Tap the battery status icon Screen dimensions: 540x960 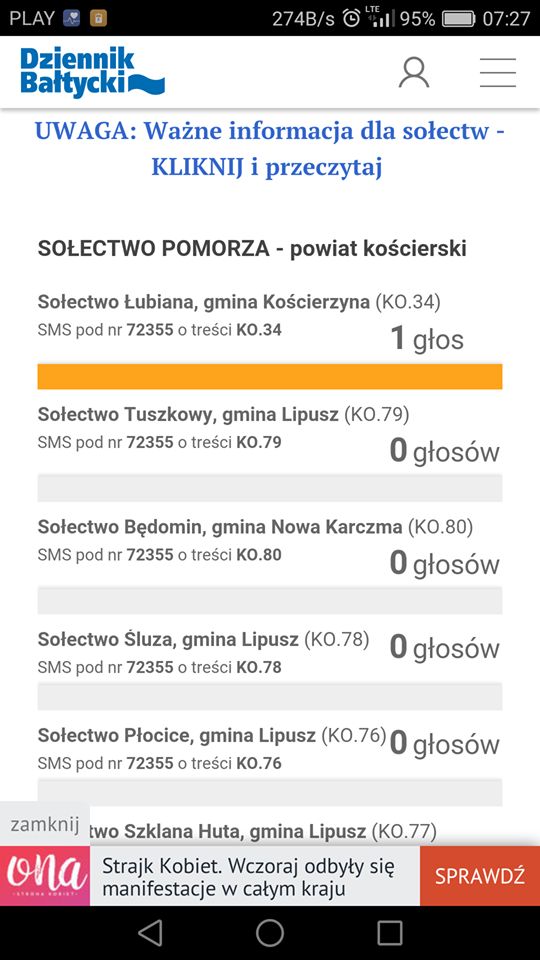coord(459,18)
